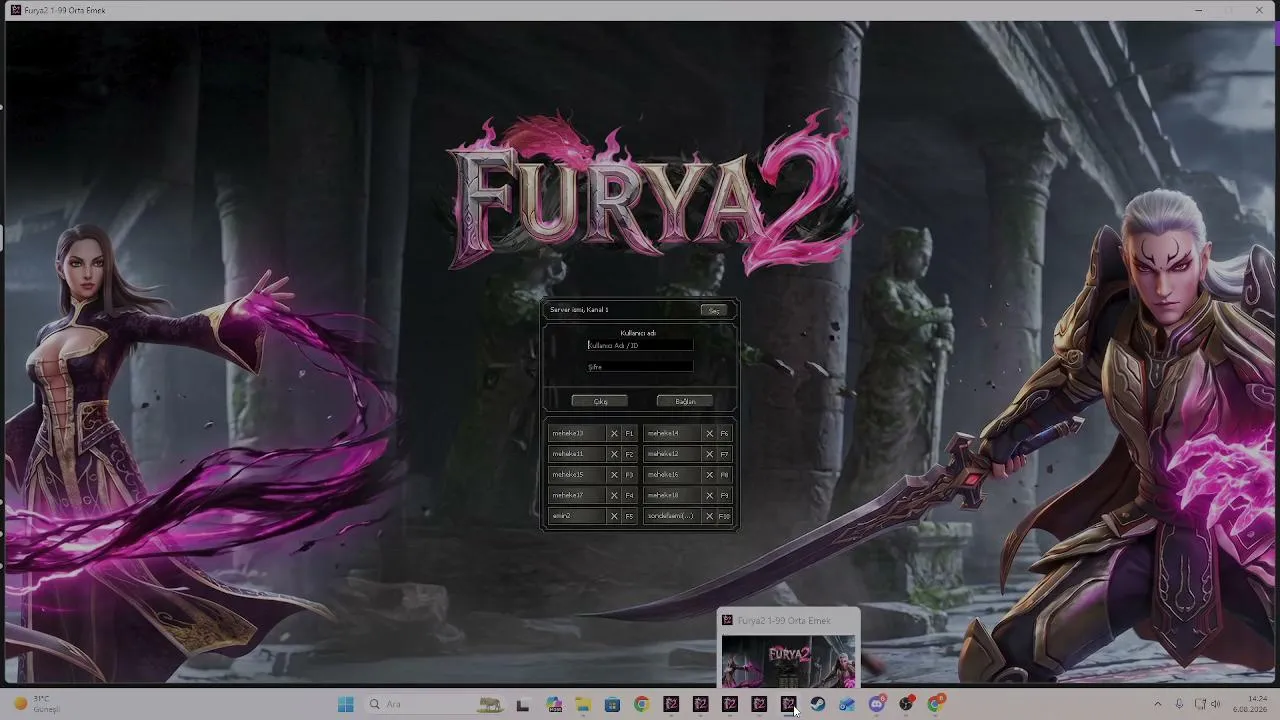Select saved account mehake17
1280x720 pixels.
[x=577, y=495]
